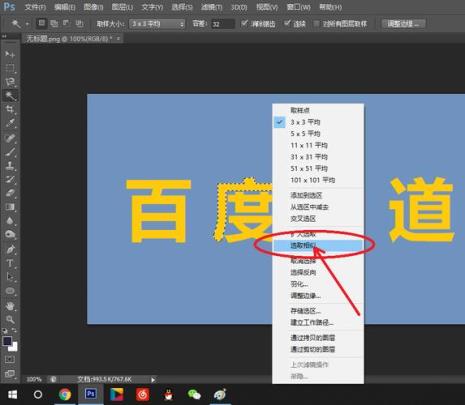Select the Eyedropper tool
The height and width of the screenshot is (405, 465).
pos(10,123)
